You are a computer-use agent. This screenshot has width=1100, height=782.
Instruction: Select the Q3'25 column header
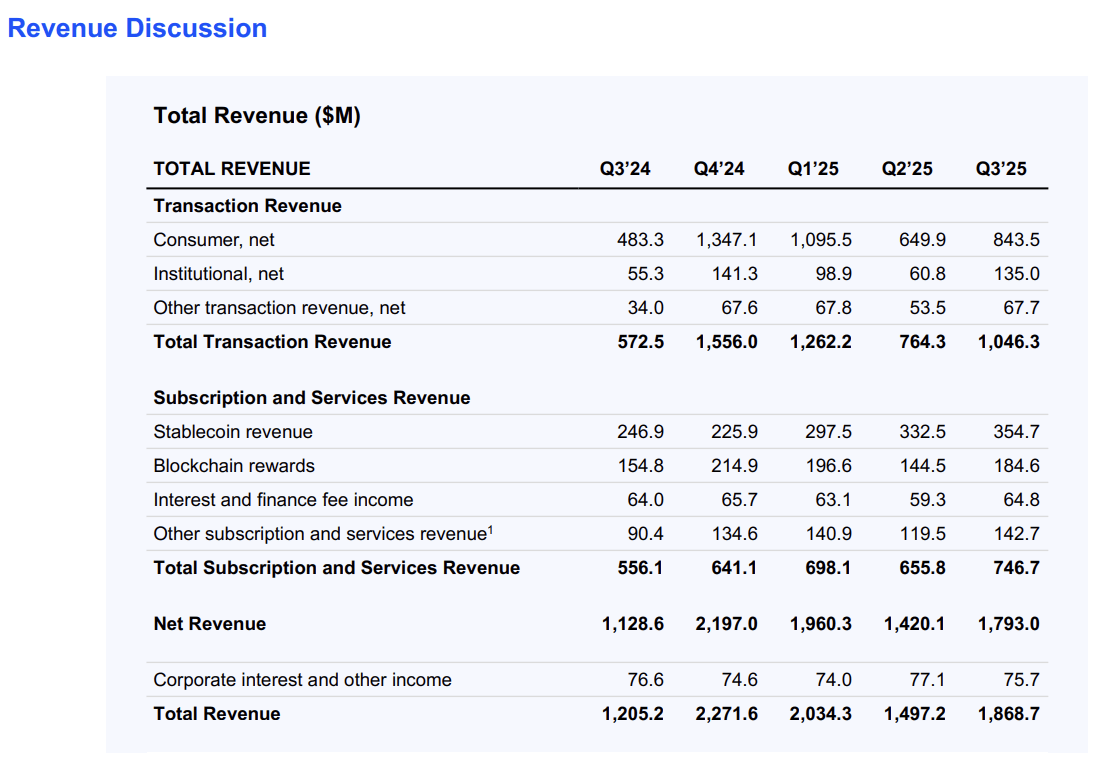tap(1001, 169)
